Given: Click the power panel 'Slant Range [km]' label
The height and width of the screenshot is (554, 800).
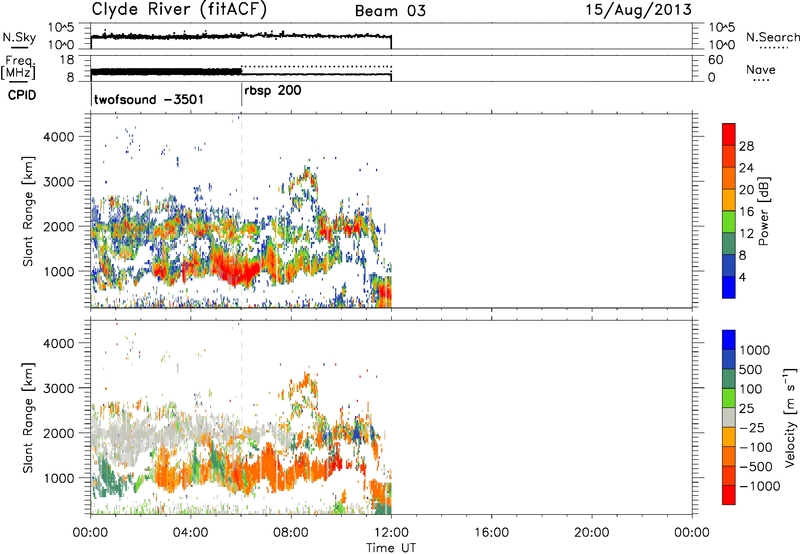Looking at the screenshot, I should (x=28, y=211).
